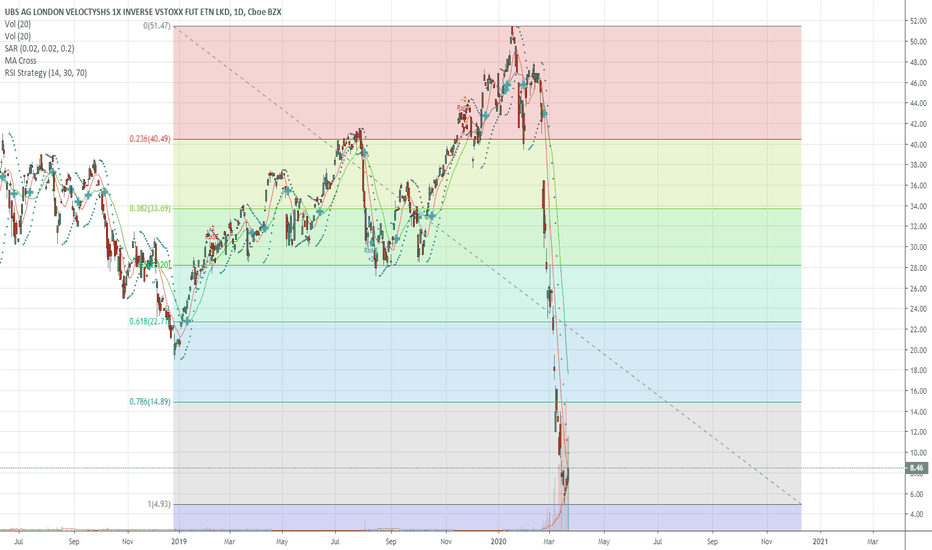The image size is (932, 550).
Task: Click the 36.00 price axis label
Action: point(918,186)
